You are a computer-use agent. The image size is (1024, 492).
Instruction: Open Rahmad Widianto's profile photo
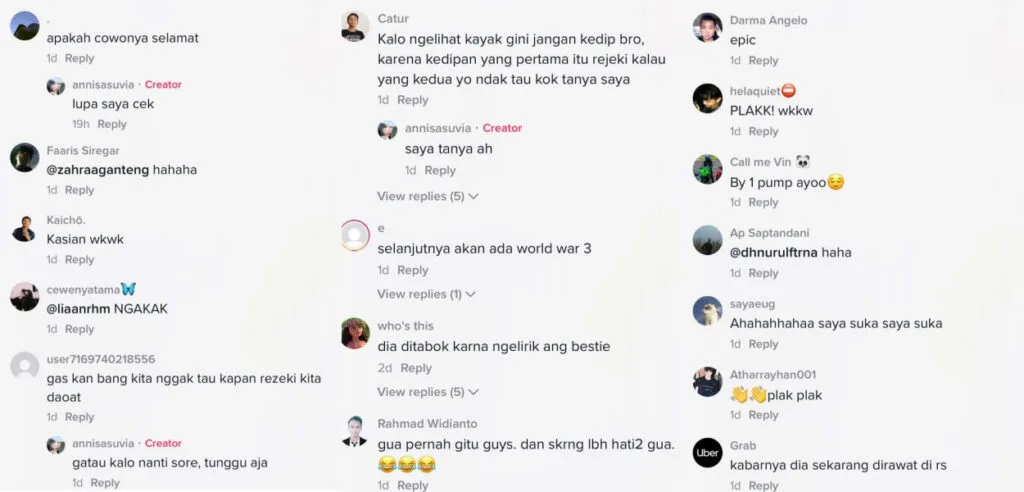click(x=355, y=431)
